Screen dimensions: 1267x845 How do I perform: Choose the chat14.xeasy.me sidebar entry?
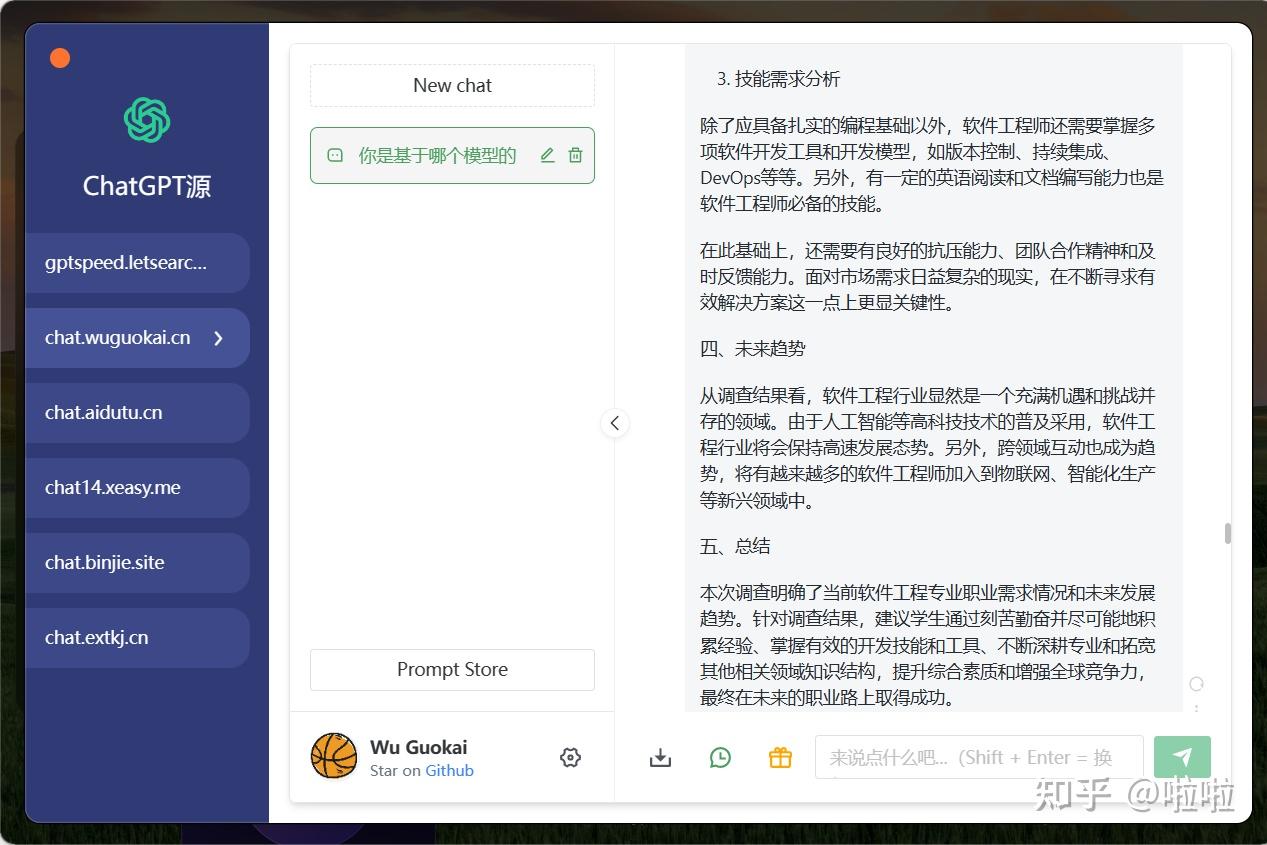point(137,487)
